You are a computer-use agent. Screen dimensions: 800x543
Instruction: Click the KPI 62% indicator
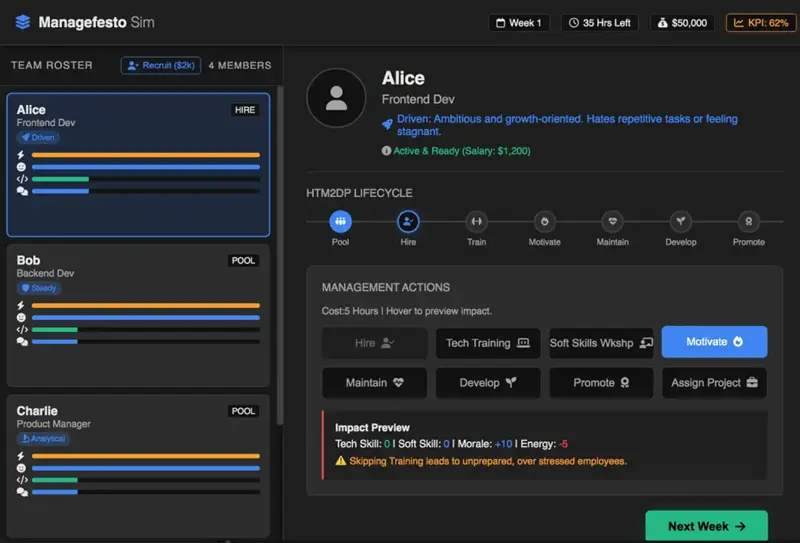761,23
